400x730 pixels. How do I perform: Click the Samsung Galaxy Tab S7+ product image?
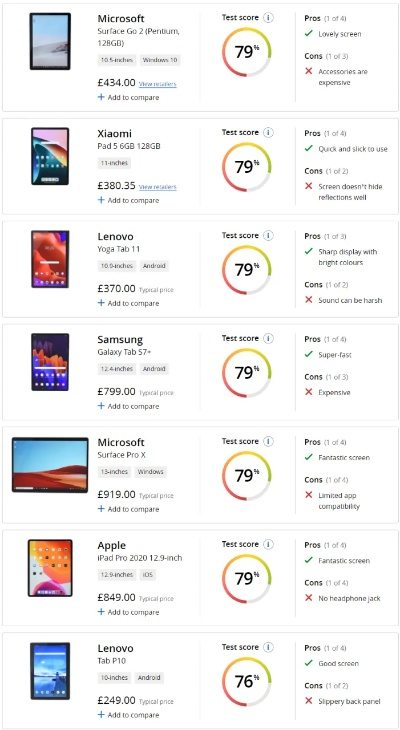pyautogui.click(x=50, y=362)
